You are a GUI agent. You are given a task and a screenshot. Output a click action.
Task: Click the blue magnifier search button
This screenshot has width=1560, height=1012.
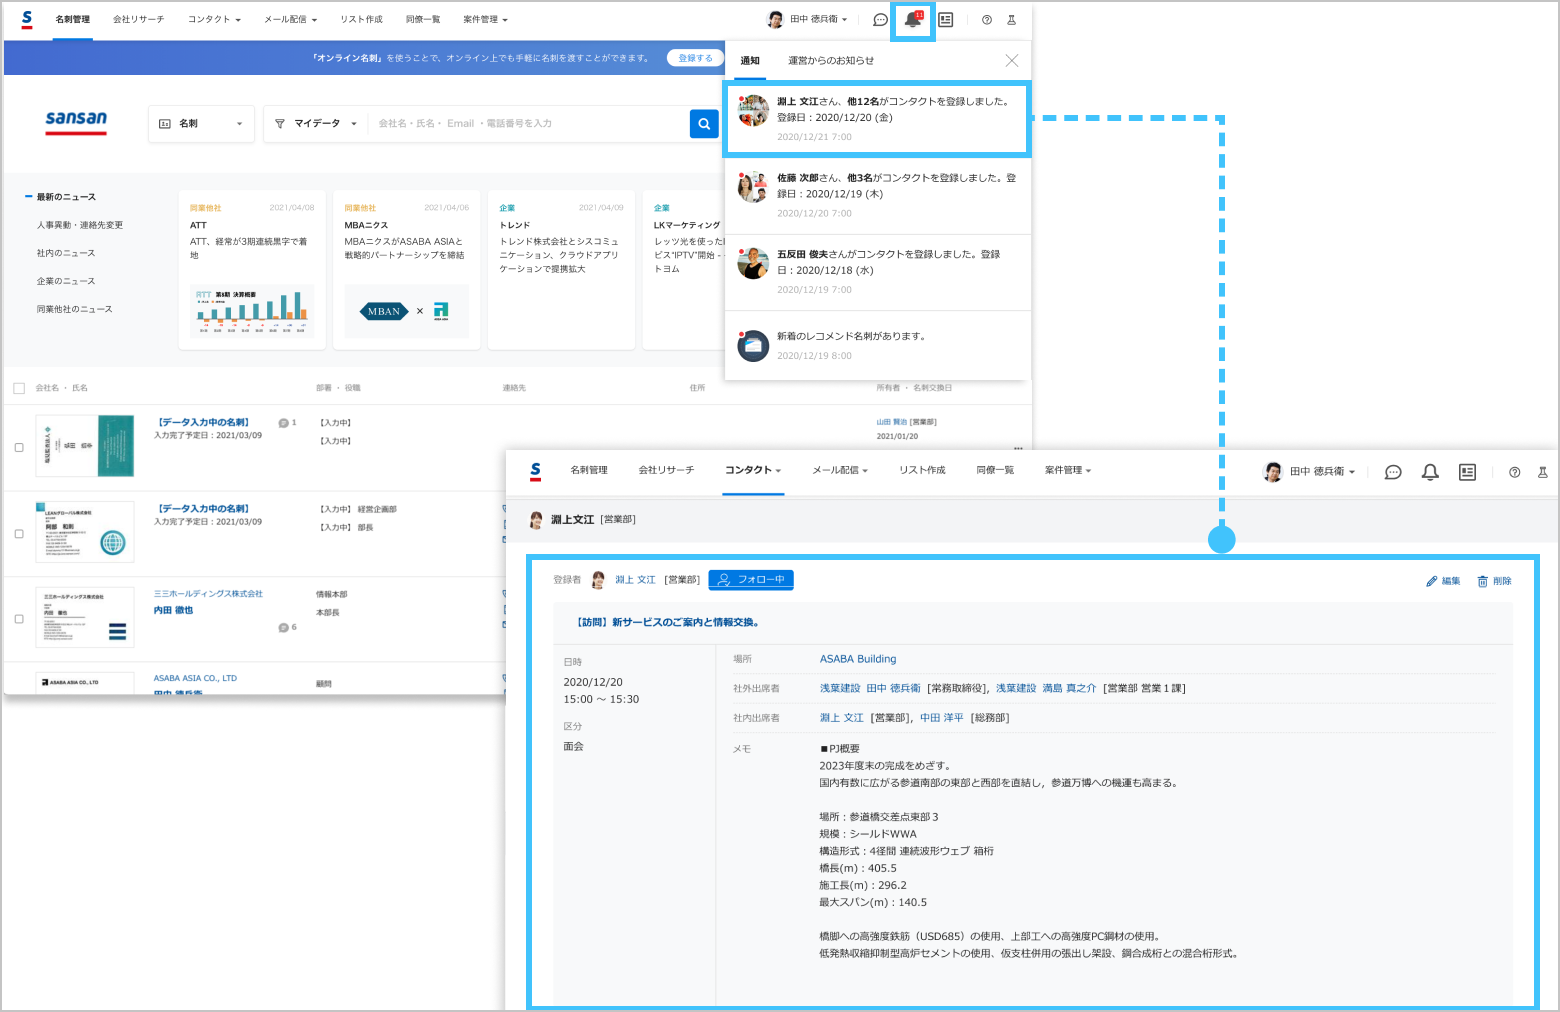click(704, 124)
